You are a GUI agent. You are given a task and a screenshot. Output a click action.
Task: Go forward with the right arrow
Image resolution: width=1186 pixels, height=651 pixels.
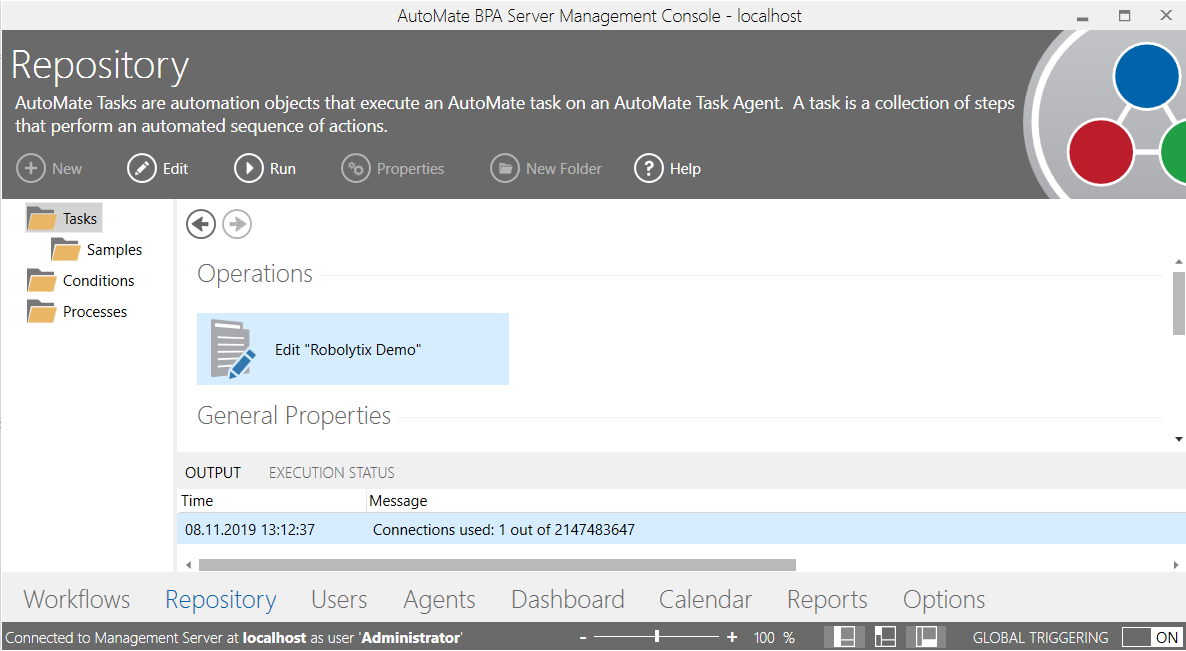(237, 224)
